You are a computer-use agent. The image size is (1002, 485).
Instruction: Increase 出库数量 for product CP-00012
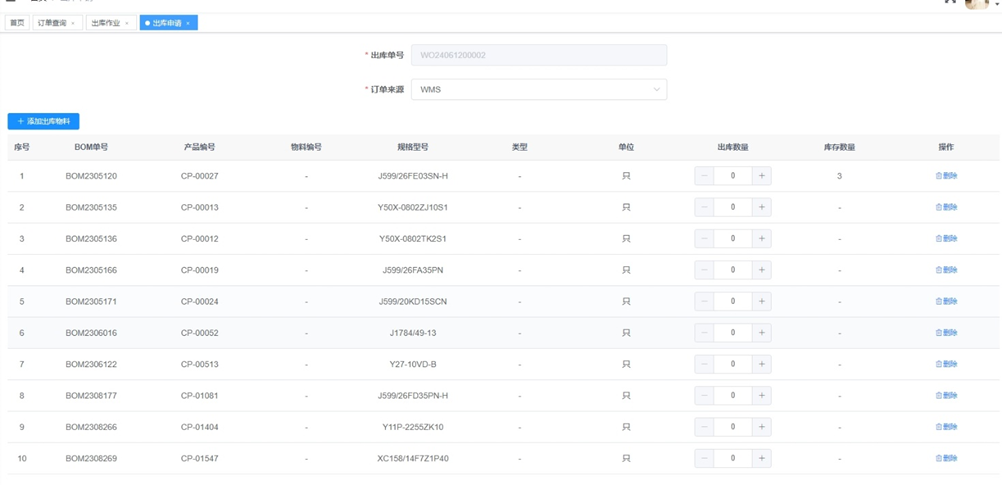tap(761, 239)
